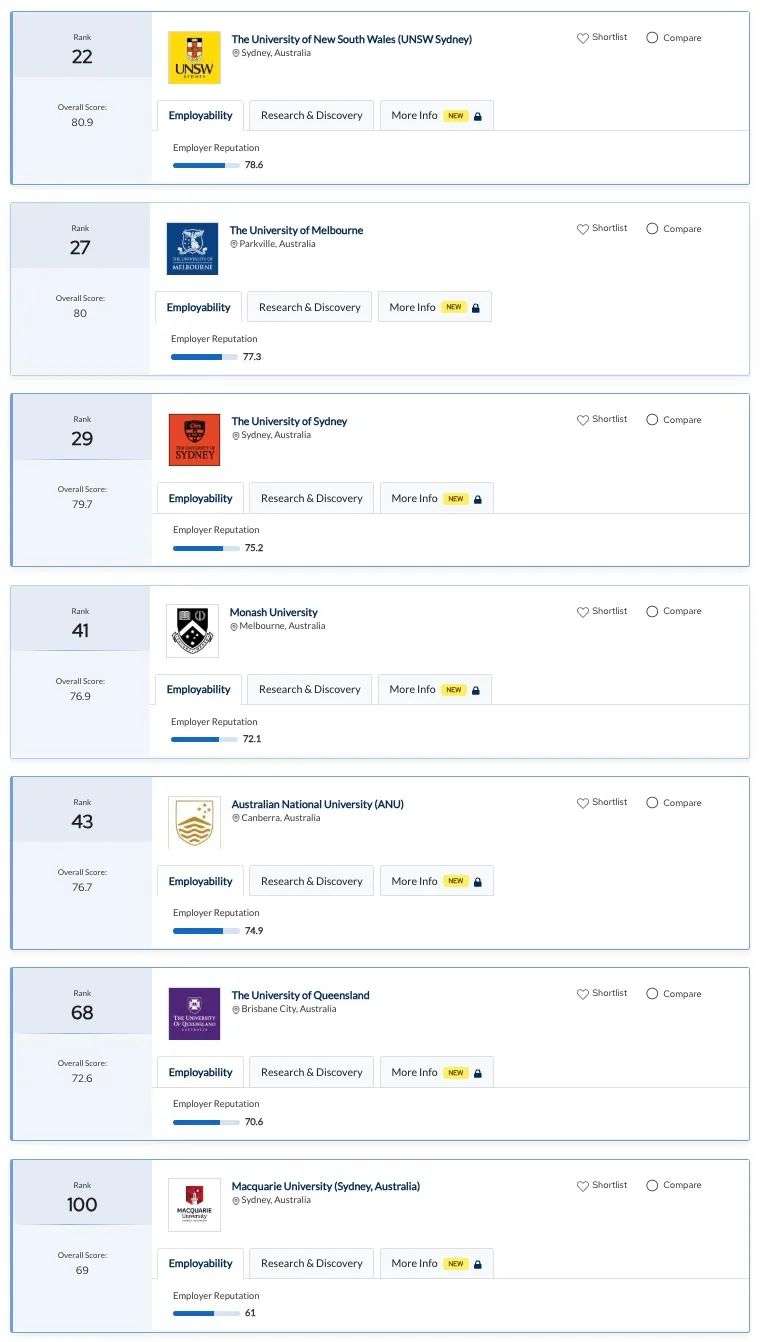Screen dimensions: 760x1342
Task: Click the UNSW Sydney logo
Action: coord(194,58)
